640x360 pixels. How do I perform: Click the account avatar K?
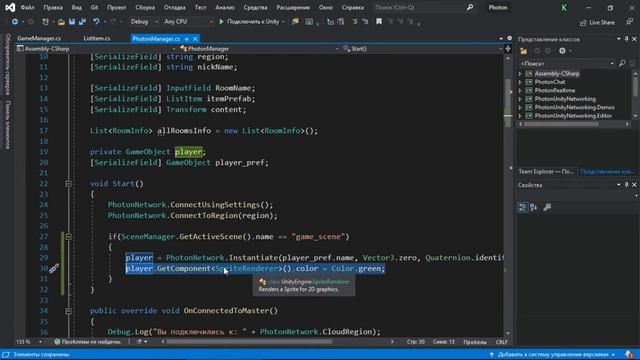[x=564, y=8]
